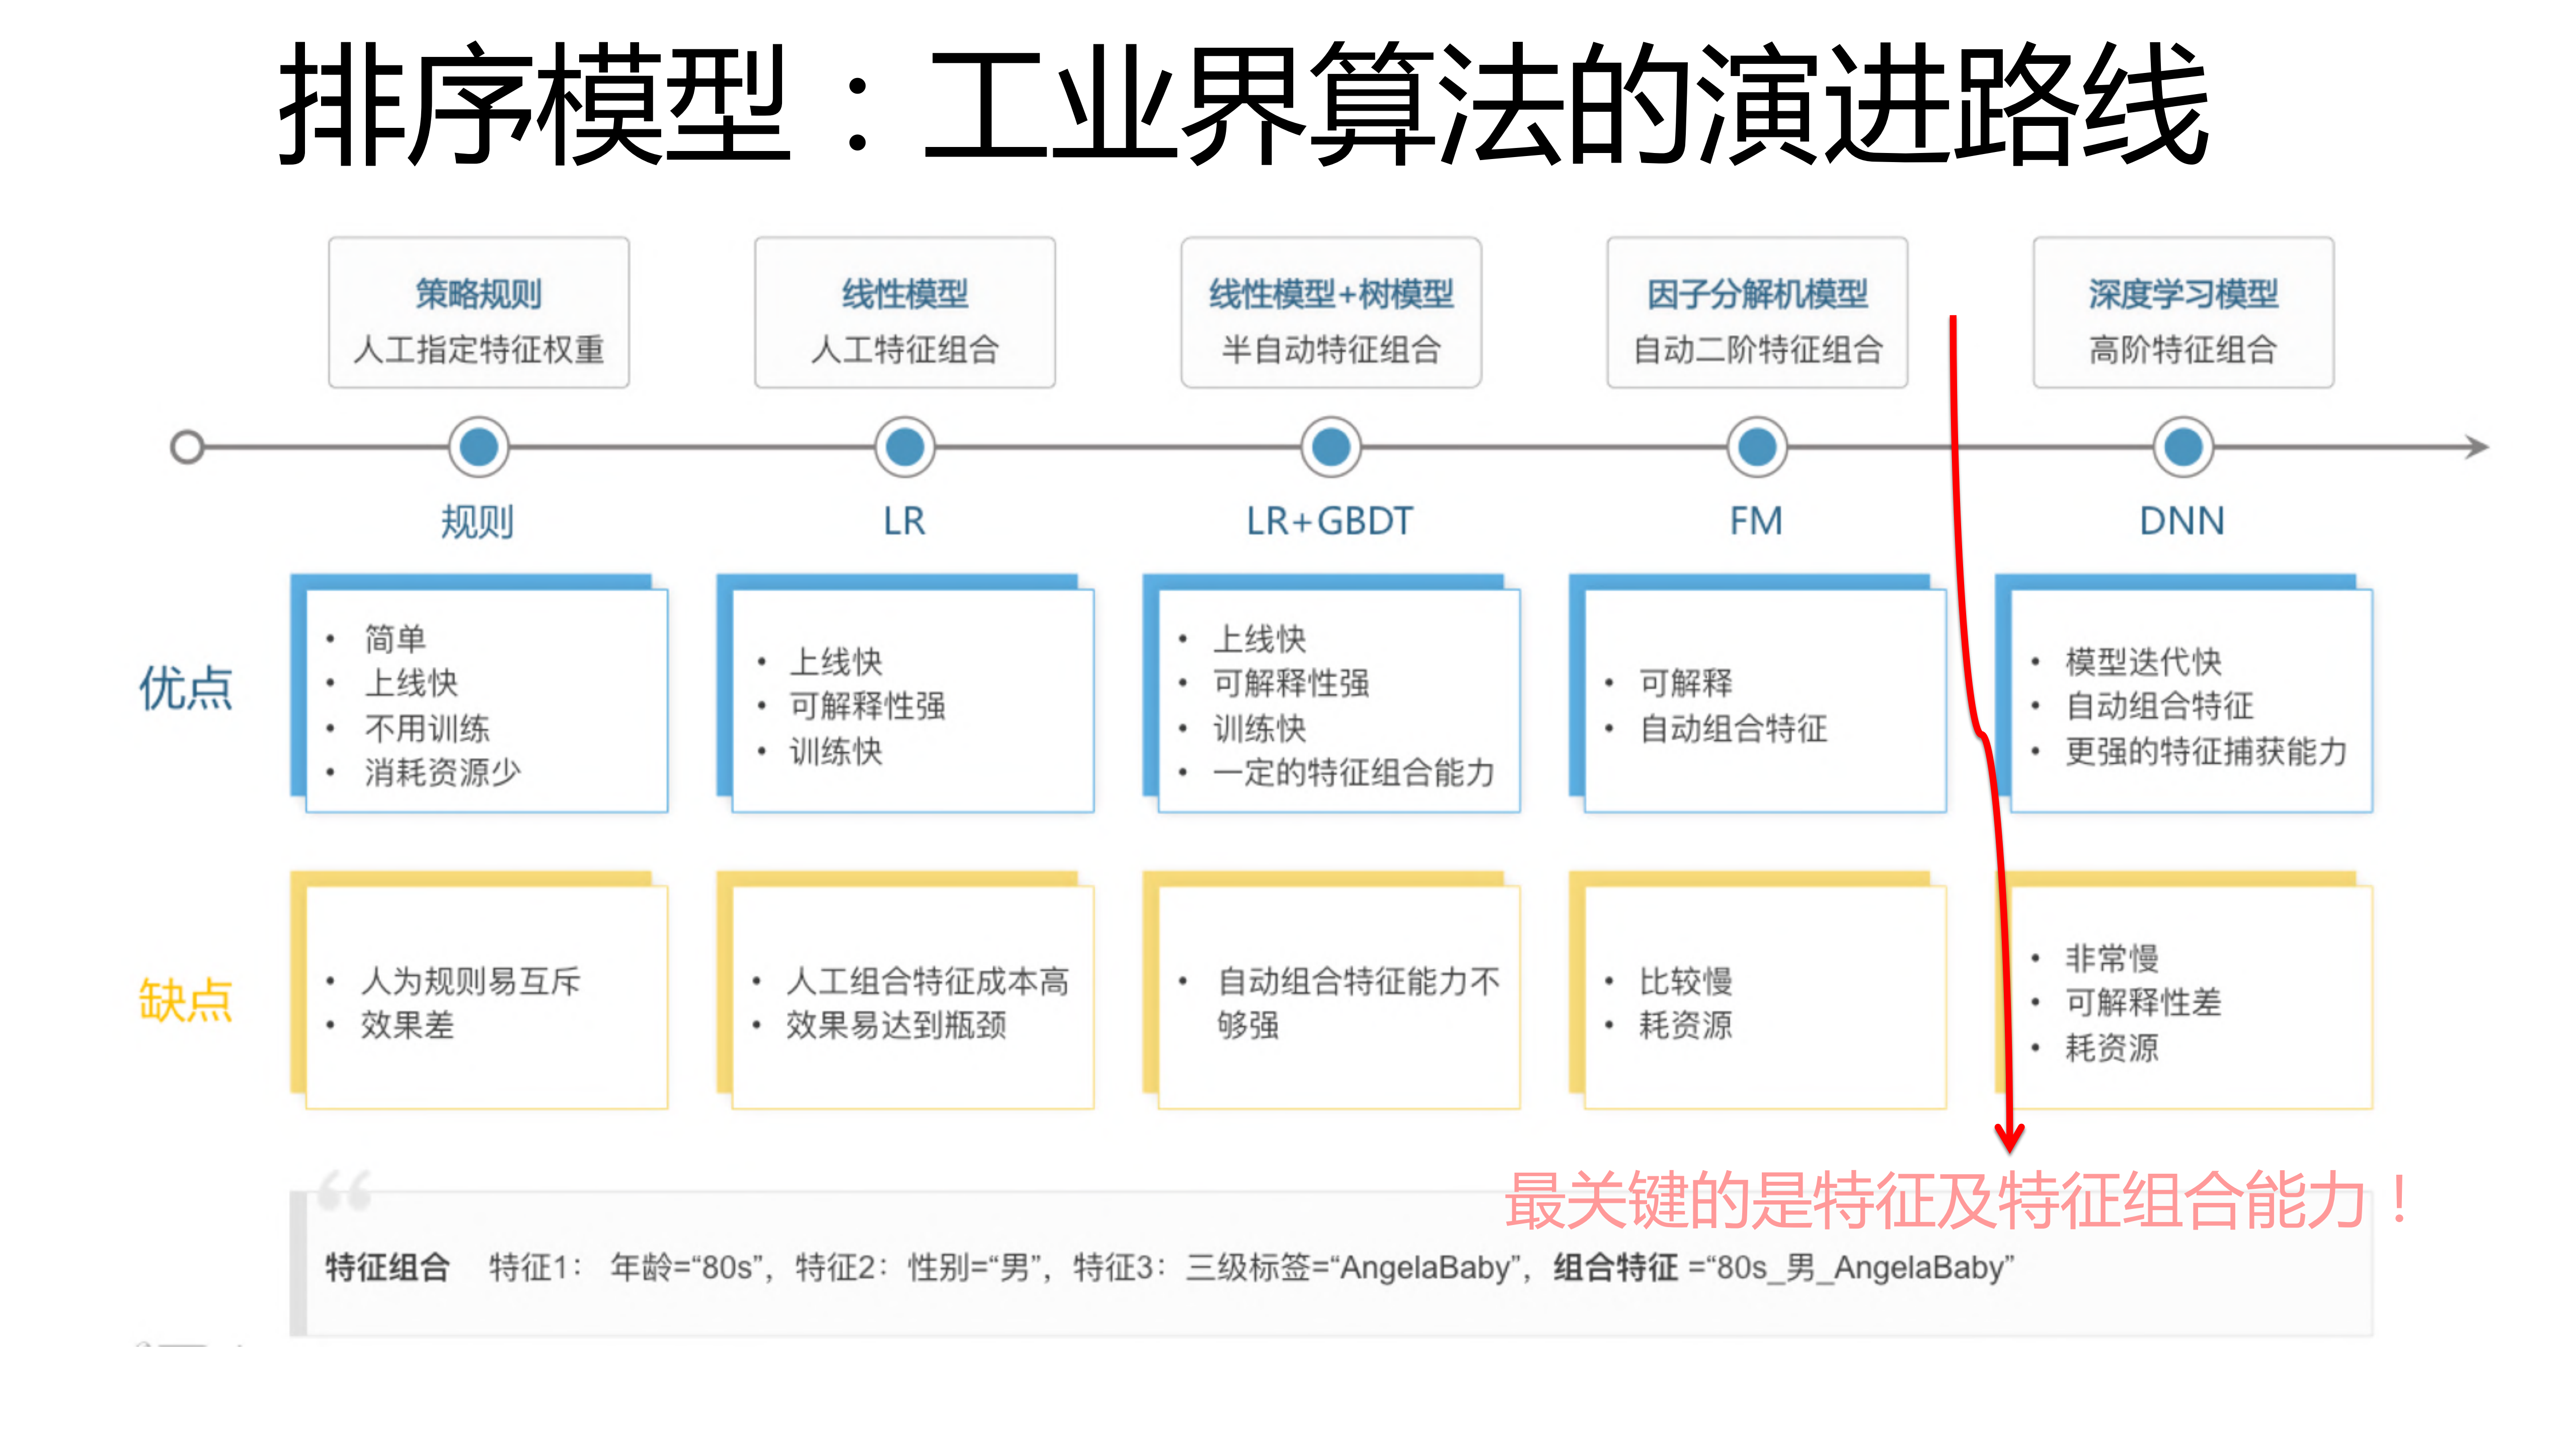
Task: Switch to the 线性模型+树模型 card
Action: (1331, 312)
